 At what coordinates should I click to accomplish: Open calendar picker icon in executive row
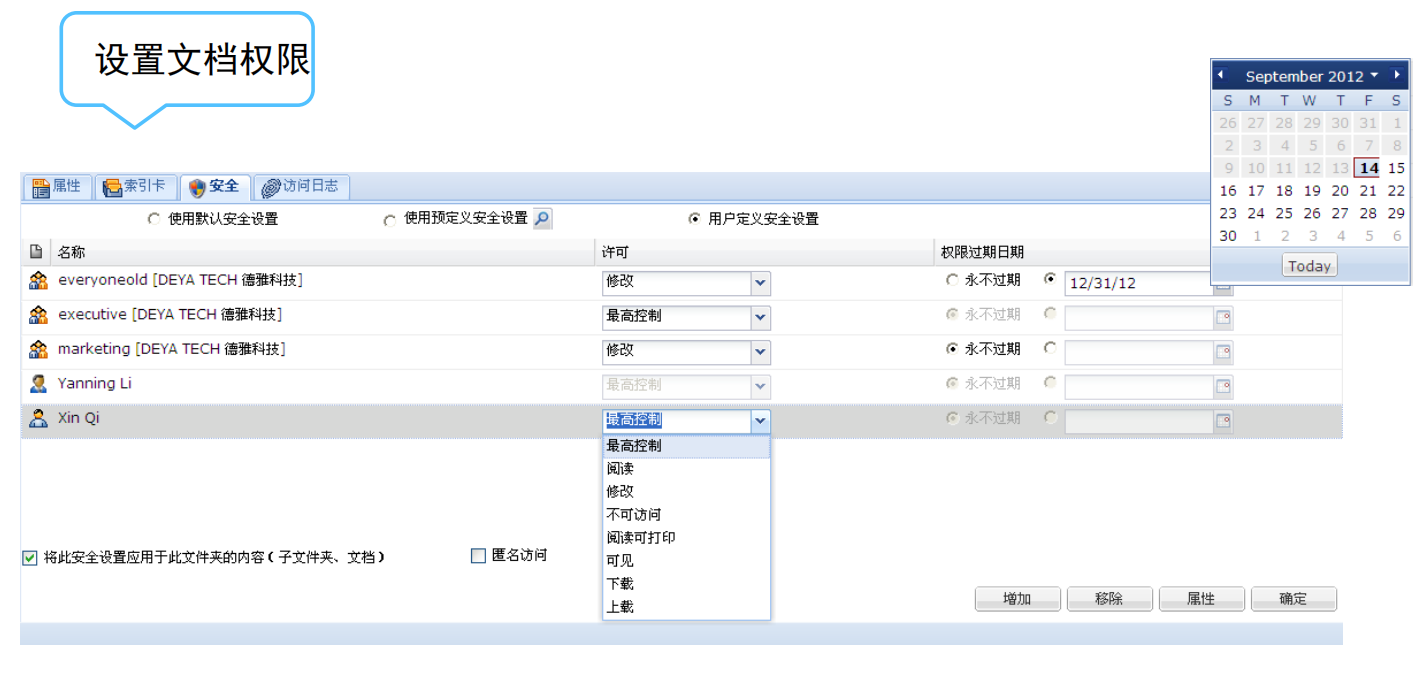(1222, 318)
